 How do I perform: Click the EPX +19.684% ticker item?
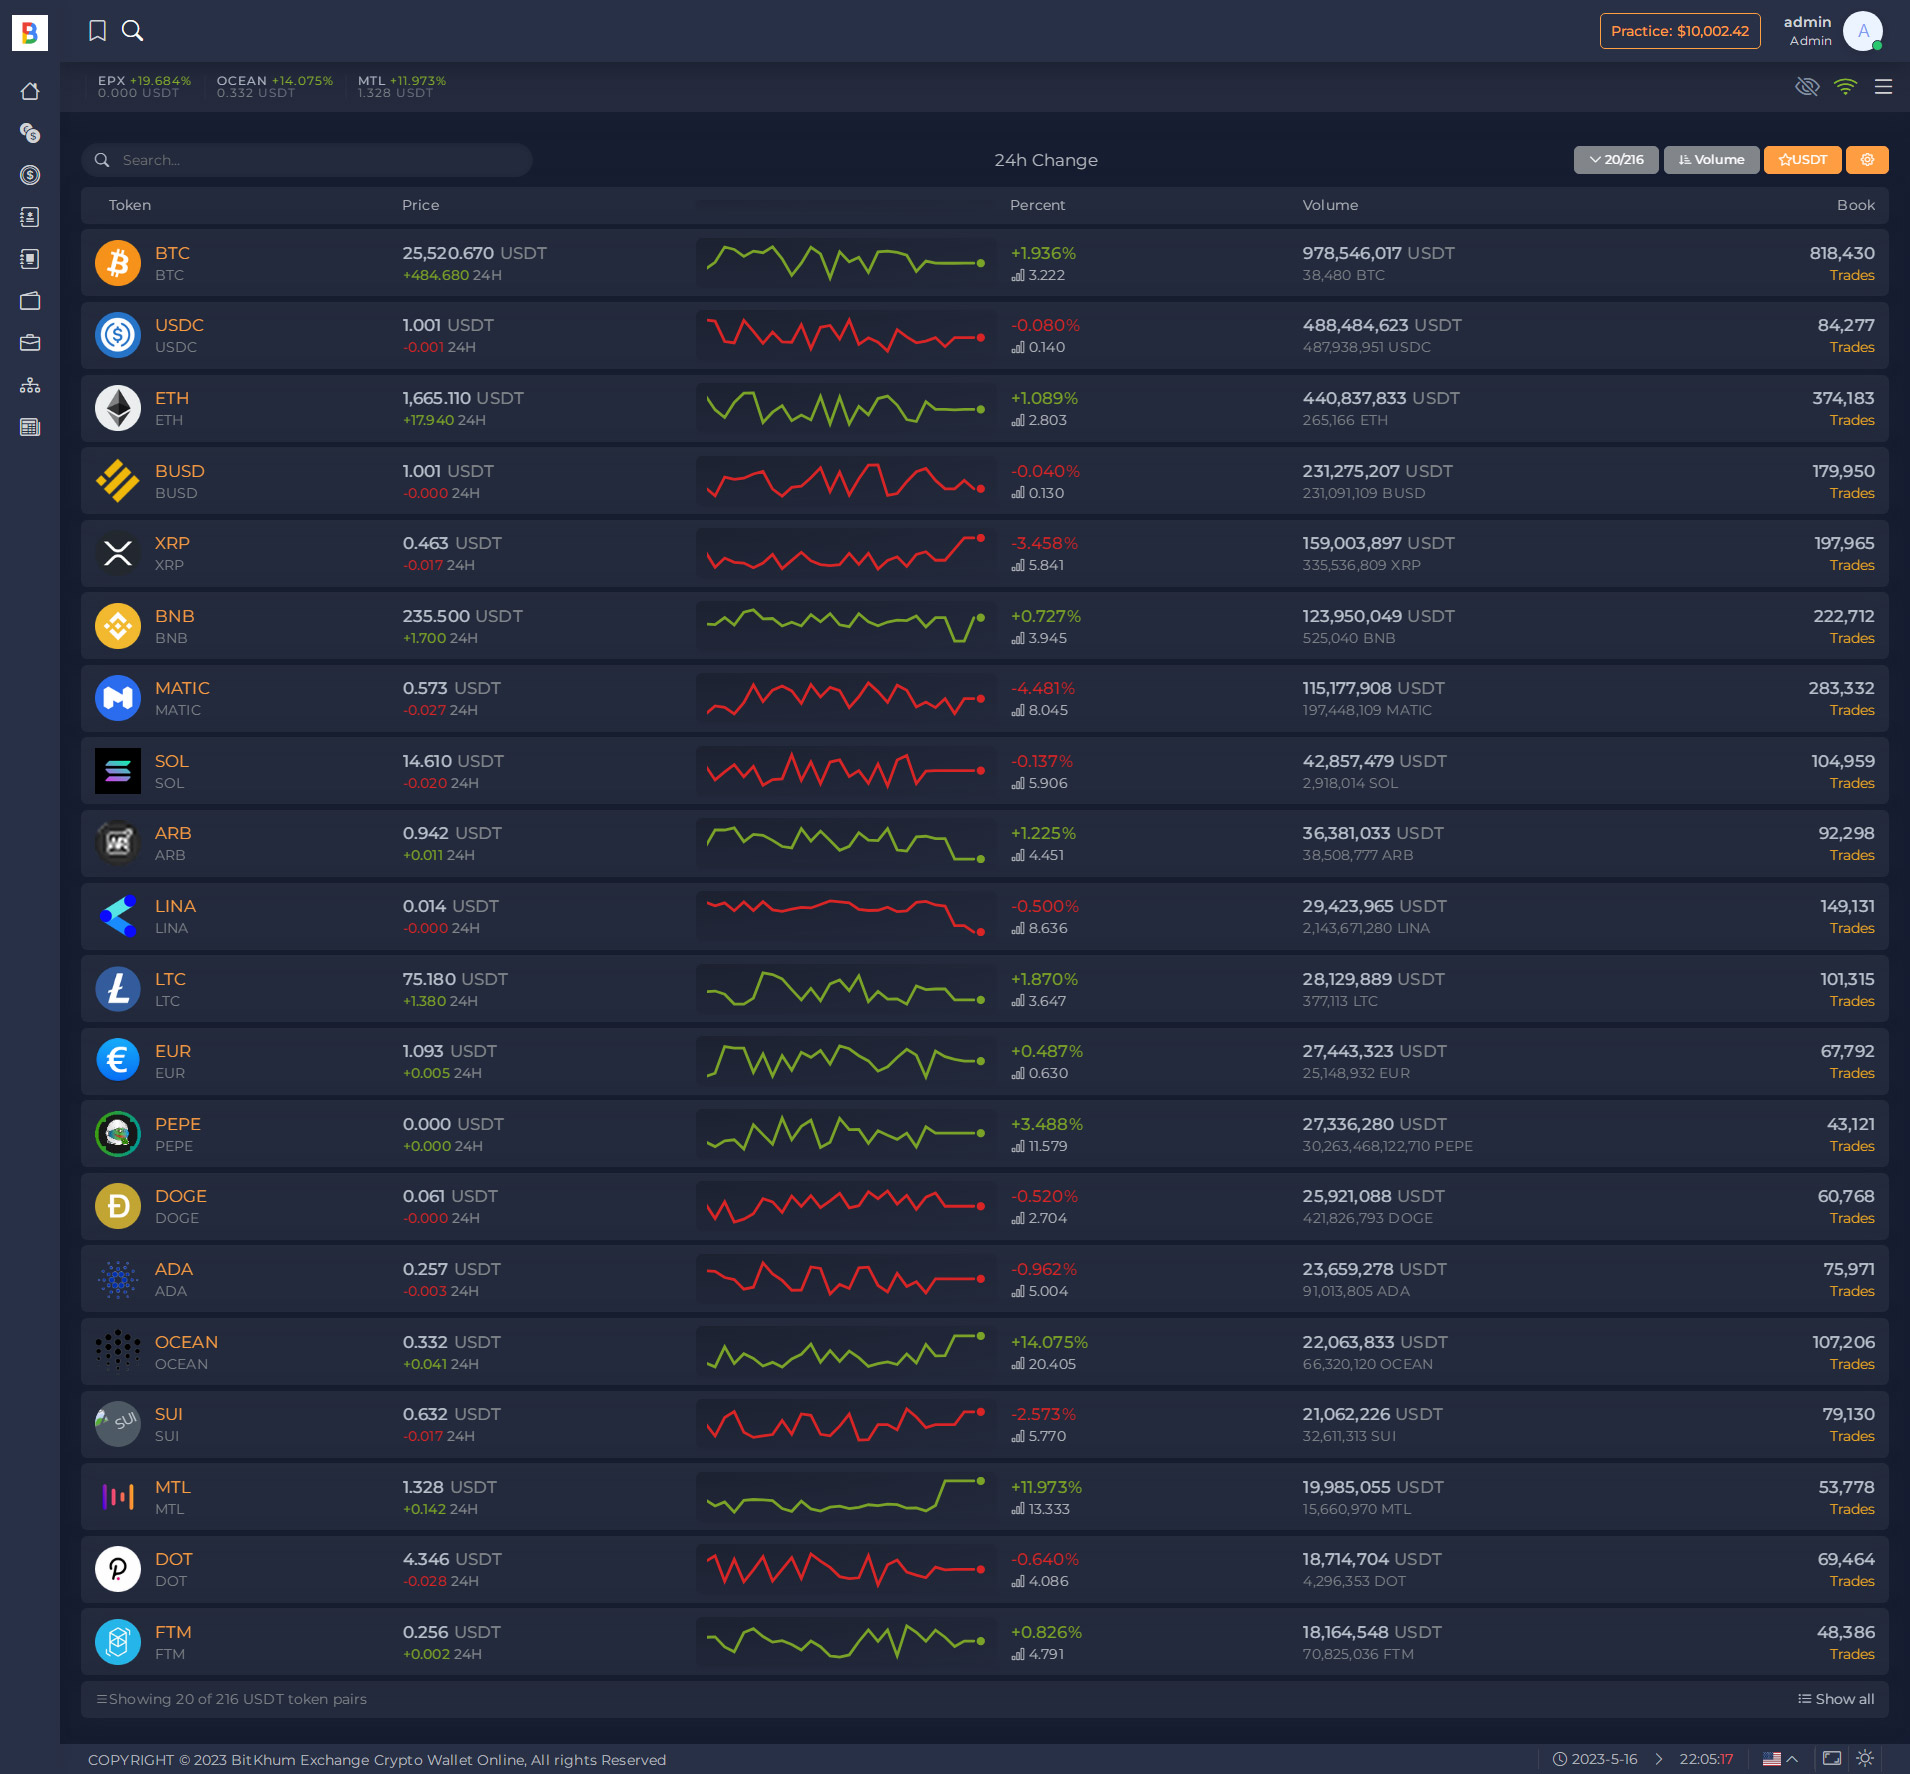[x=144, y=87]
